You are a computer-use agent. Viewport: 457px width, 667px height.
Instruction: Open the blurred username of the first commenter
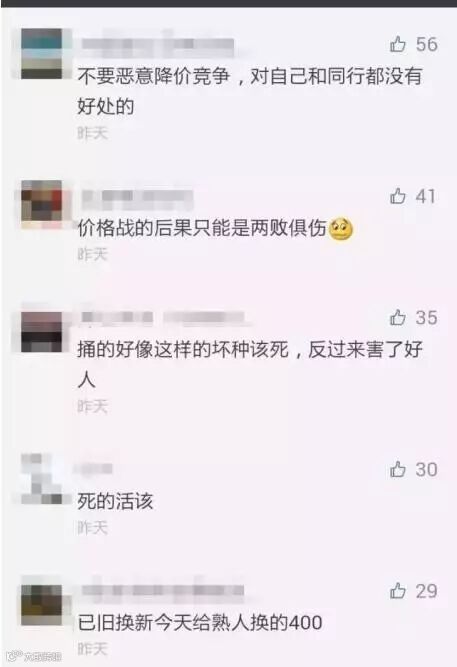157,46
